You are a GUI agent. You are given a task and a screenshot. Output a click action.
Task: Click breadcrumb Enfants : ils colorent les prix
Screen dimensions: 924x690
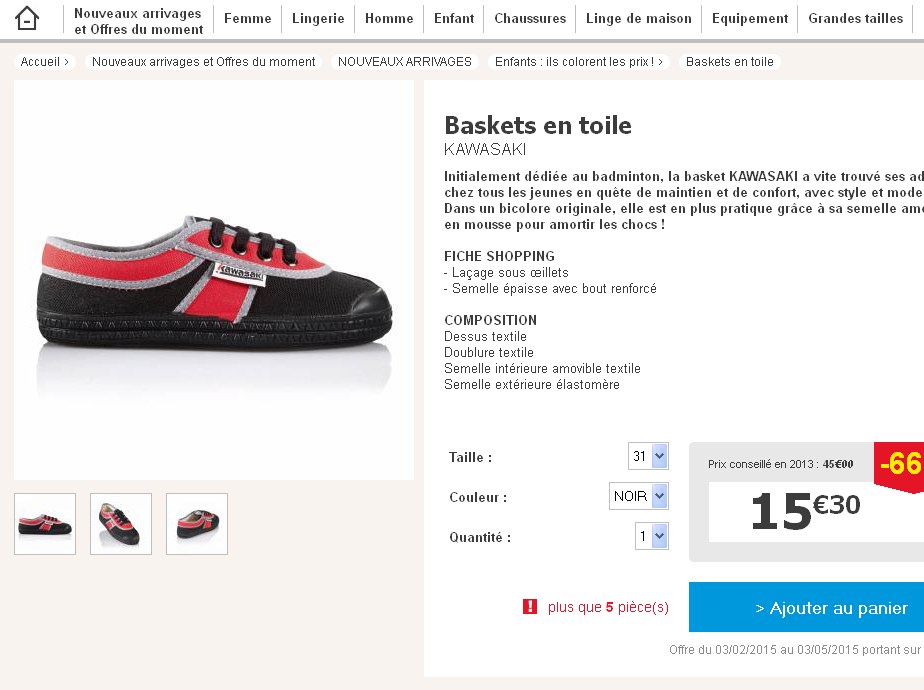tap(578, 62)
